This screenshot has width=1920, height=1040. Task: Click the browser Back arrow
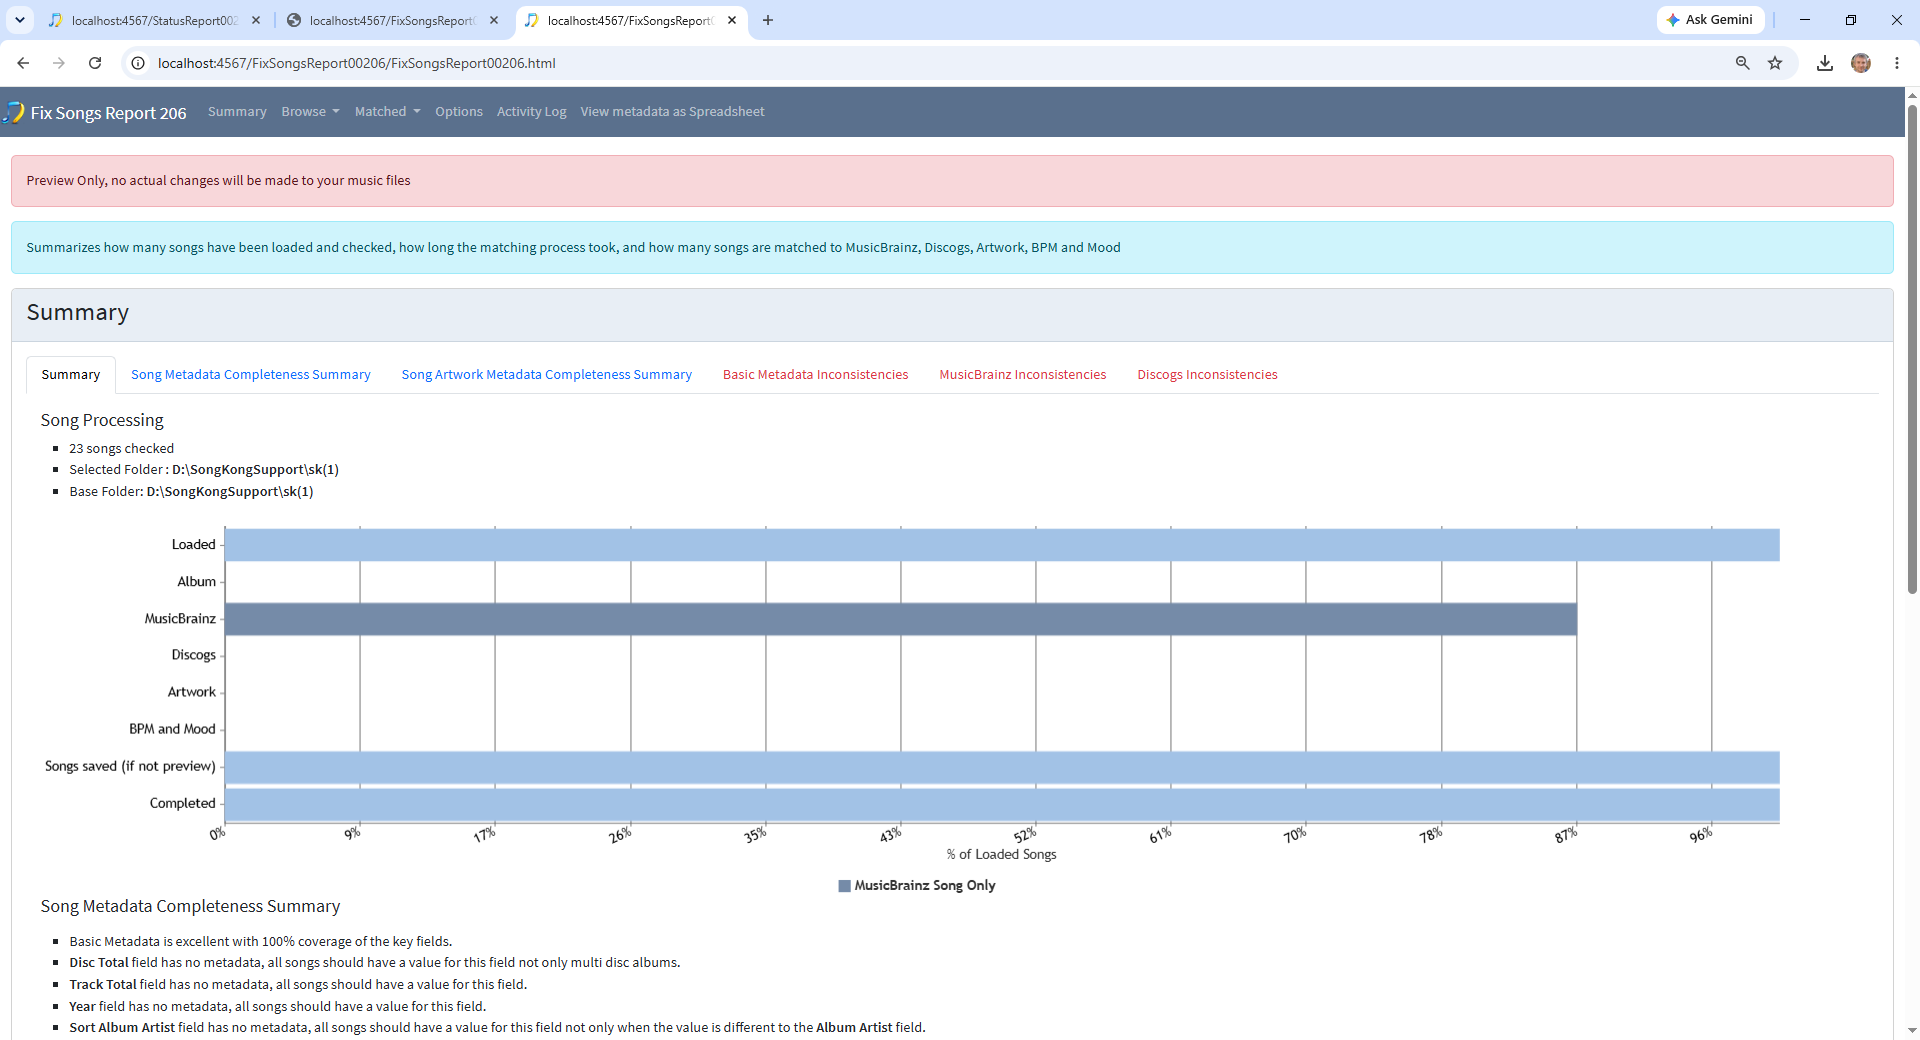(23, 63)
